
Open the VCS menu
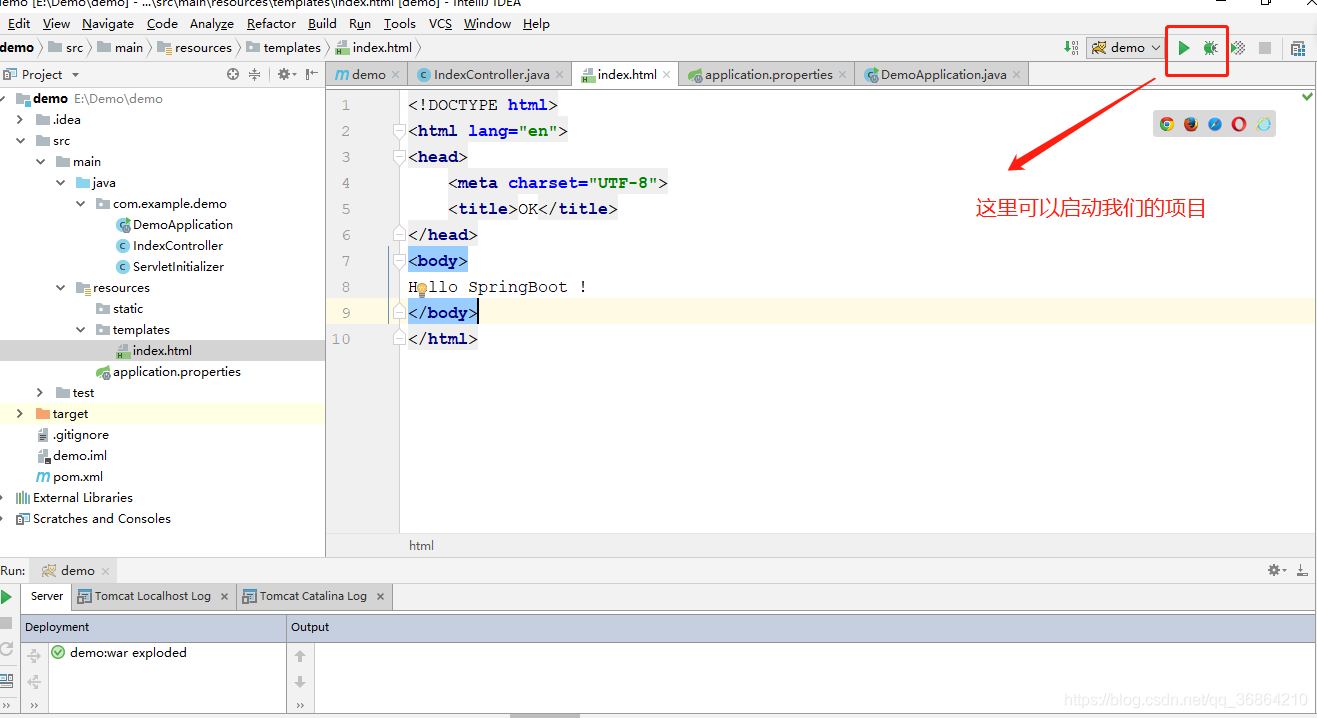tap(440, 23)
